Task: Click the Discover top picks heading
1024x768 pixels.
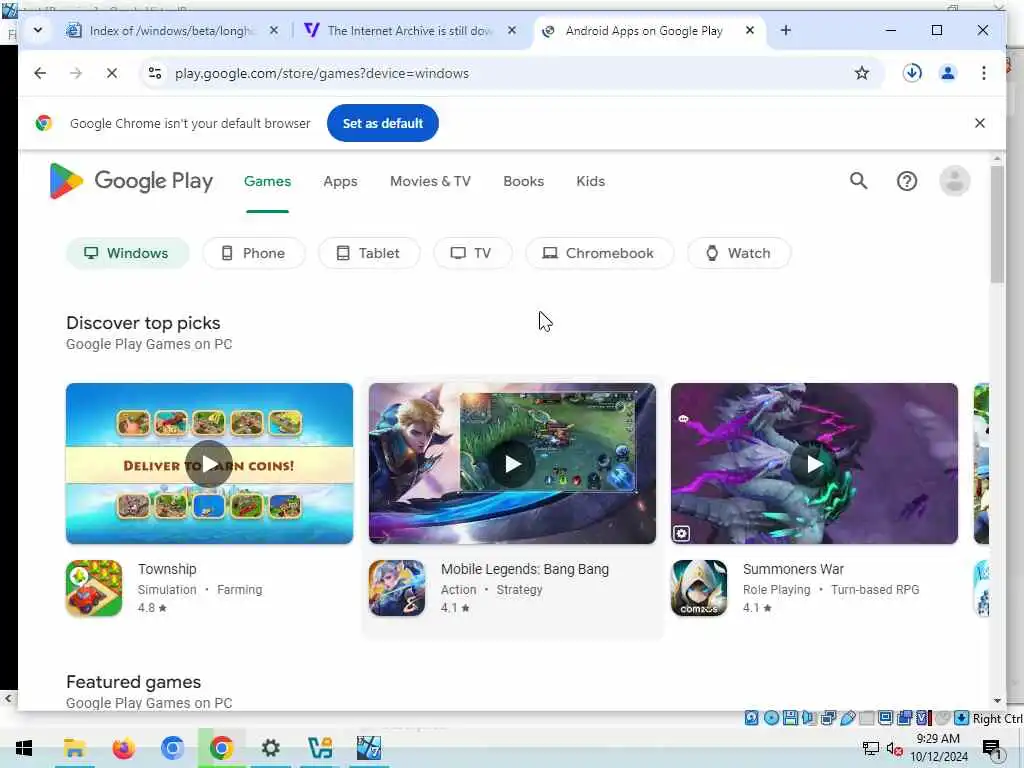Action: pos(143,323)
